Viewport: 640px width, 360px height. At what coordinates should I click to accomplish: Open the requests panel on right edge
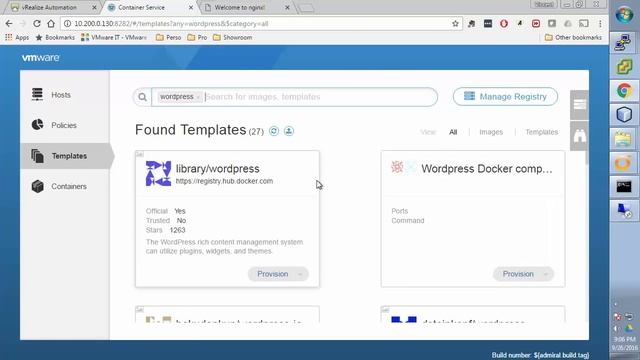(579, 105)
